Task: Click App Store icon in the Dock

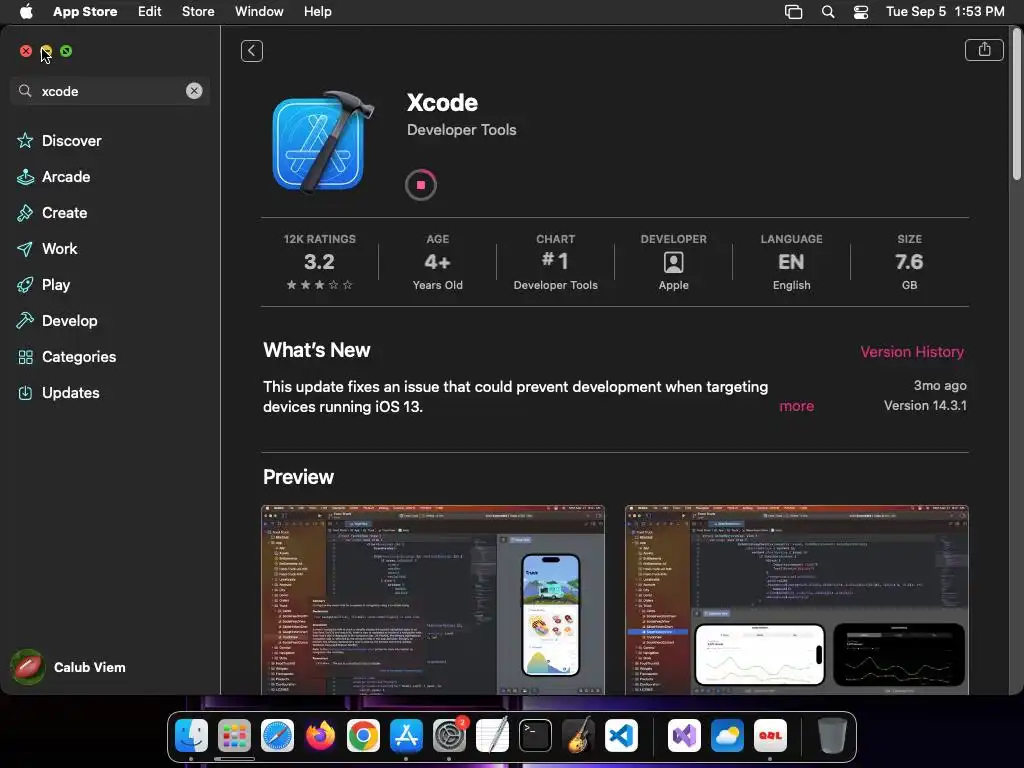Action: coord(406,736)
